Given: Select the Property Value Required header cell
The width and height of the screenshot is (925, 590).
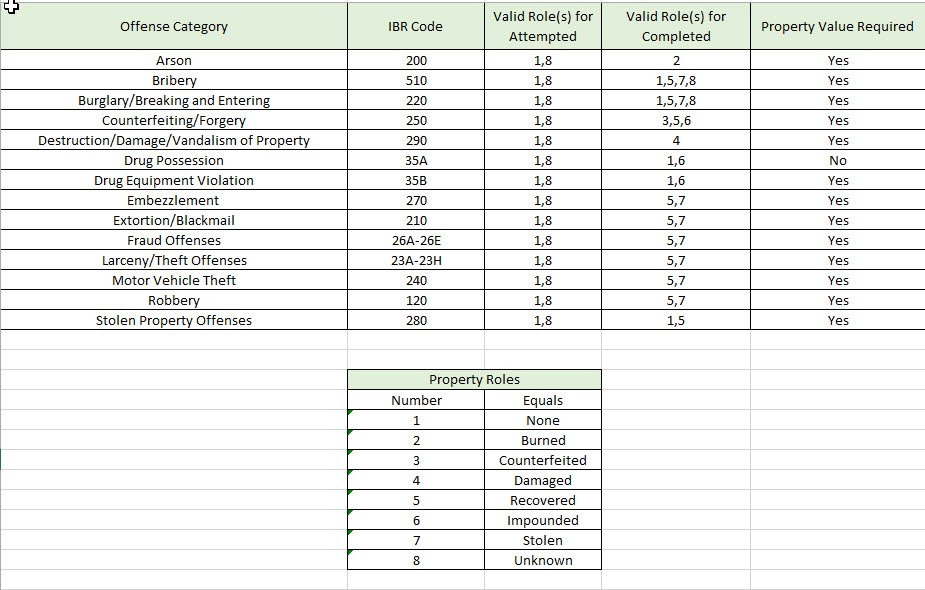Looking at the screenshot, I should (837, 27).
